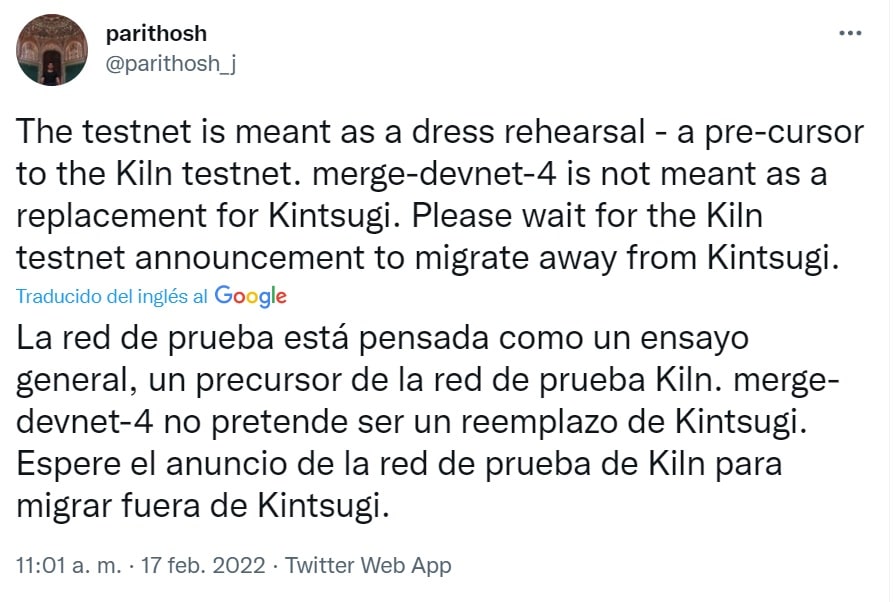Click the 11:01 a. m. timestamp

tap(67, 565)
